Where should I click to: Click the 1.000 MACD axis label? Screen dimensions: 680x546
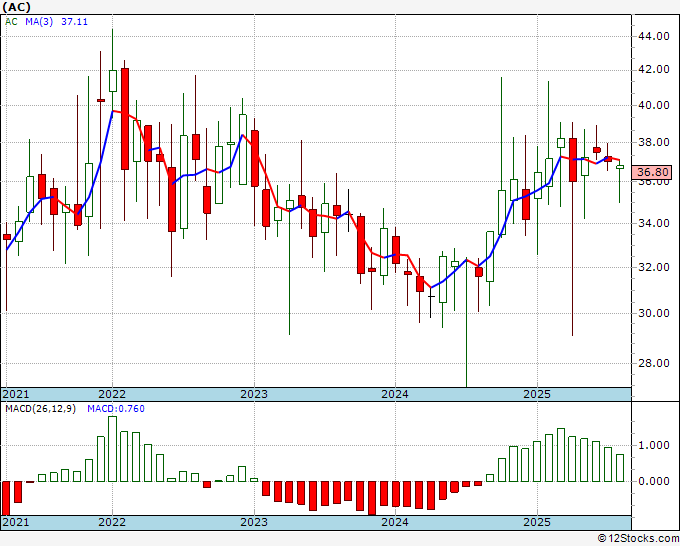654,445
